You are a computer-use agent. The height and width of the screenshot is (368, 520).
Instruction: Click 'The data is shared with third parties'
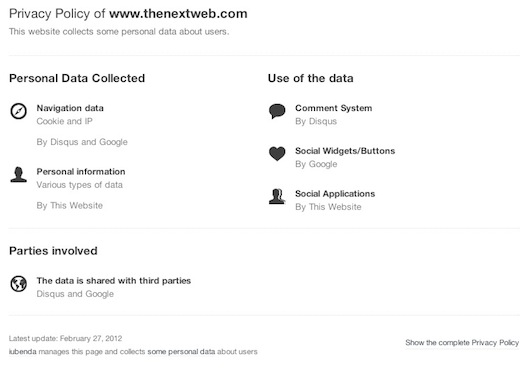click(114, 281)
